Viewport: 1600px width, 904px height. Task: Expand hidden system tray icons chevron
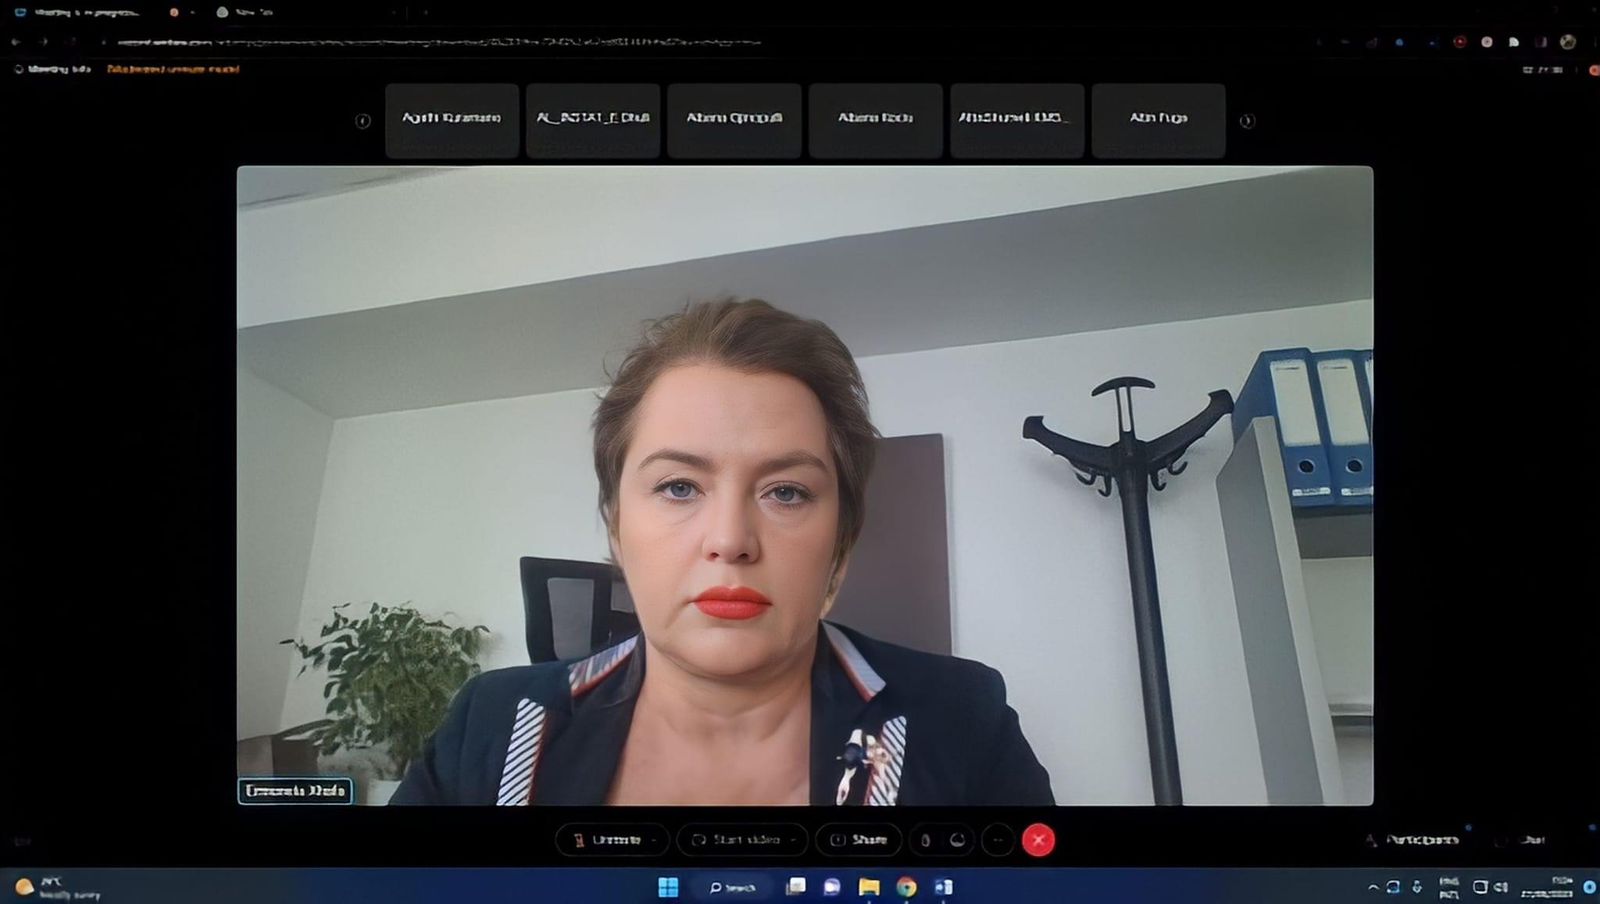(1373, 887)
